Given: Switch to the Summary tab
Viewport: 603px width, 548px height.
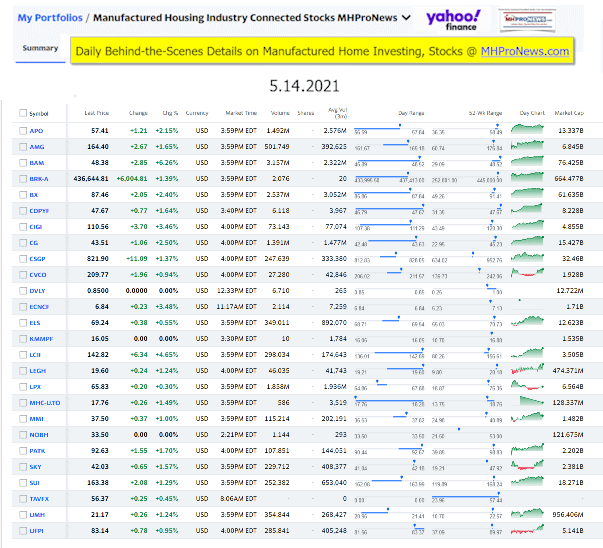Looking at the screenshot, I should click(41, 48).
